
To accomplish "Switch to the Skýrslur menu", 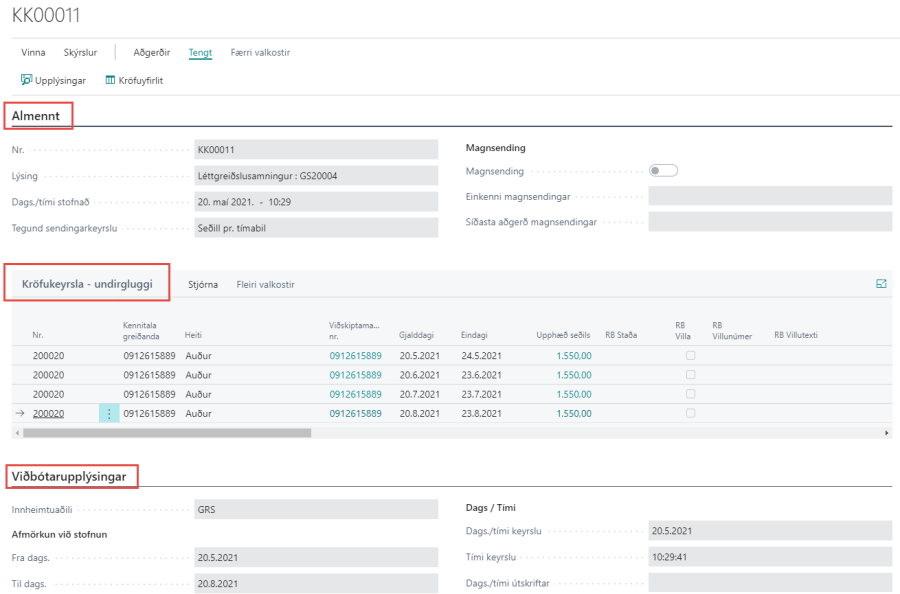I will pos(80,53).
